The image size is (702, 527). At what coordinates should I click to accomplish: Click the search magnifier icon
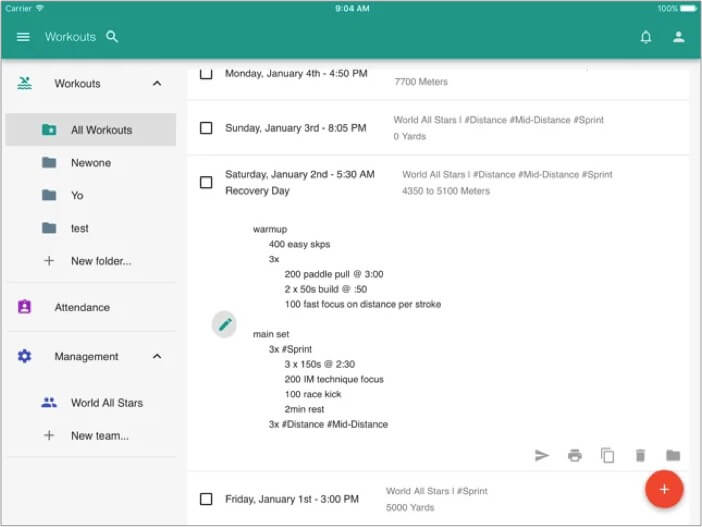click(112, 37)
